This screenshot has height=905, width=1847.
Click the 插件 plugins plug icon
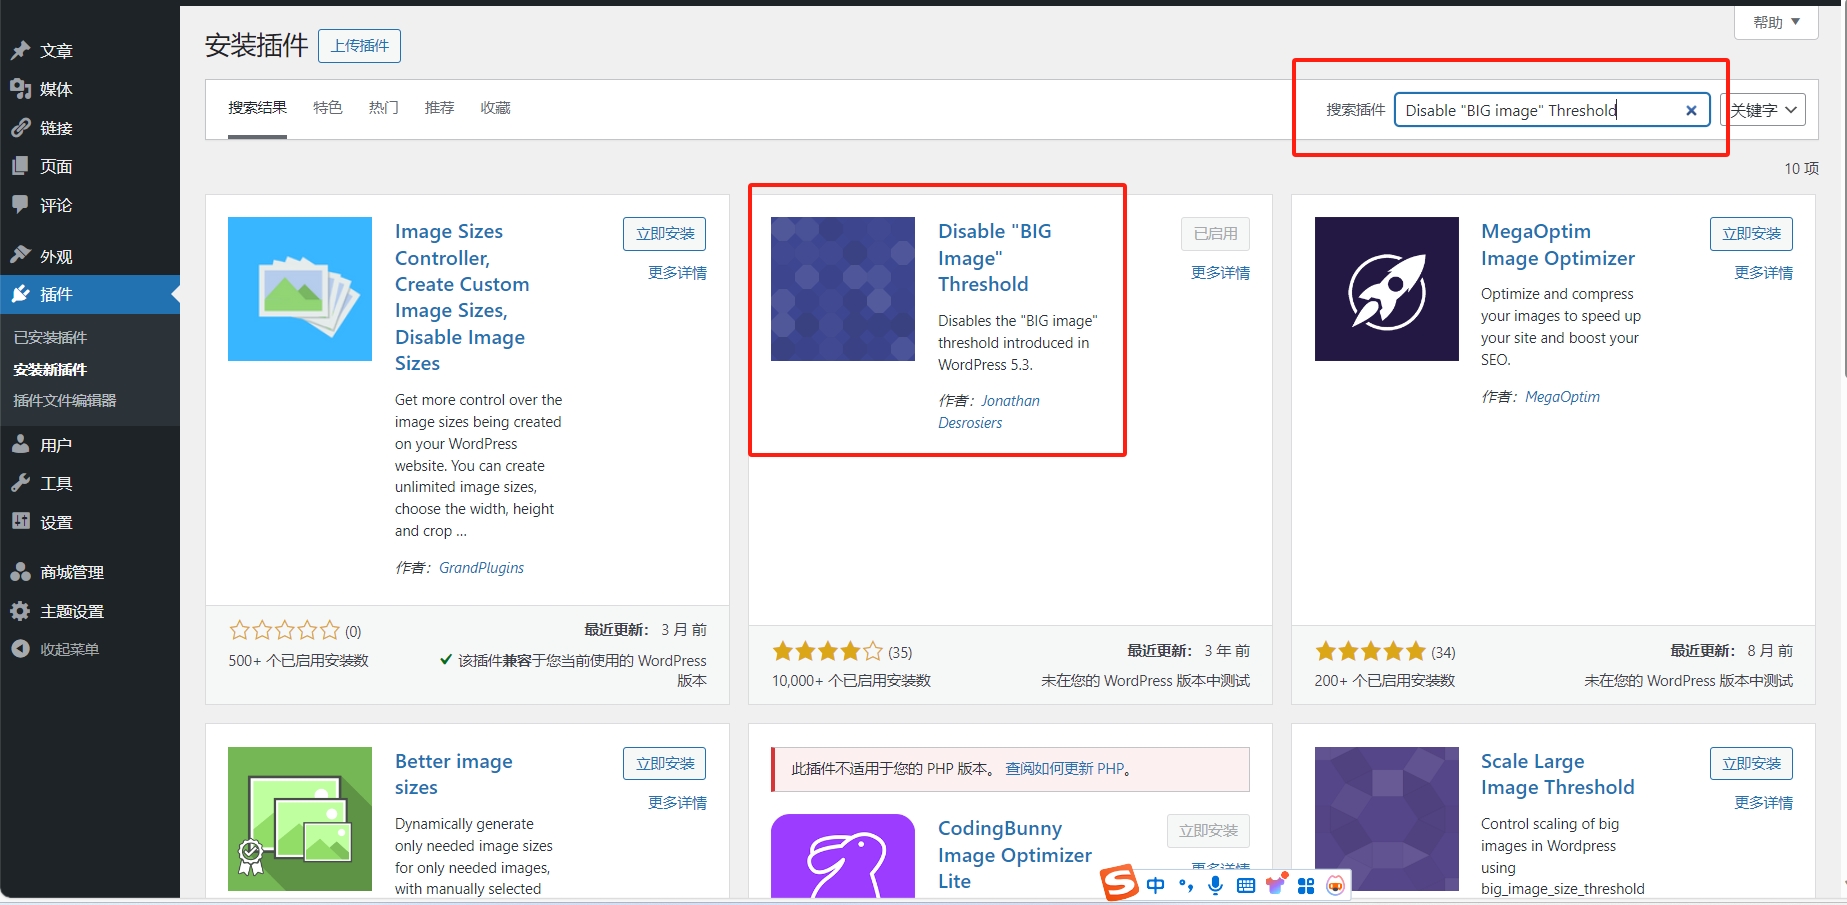coord(20,294)
